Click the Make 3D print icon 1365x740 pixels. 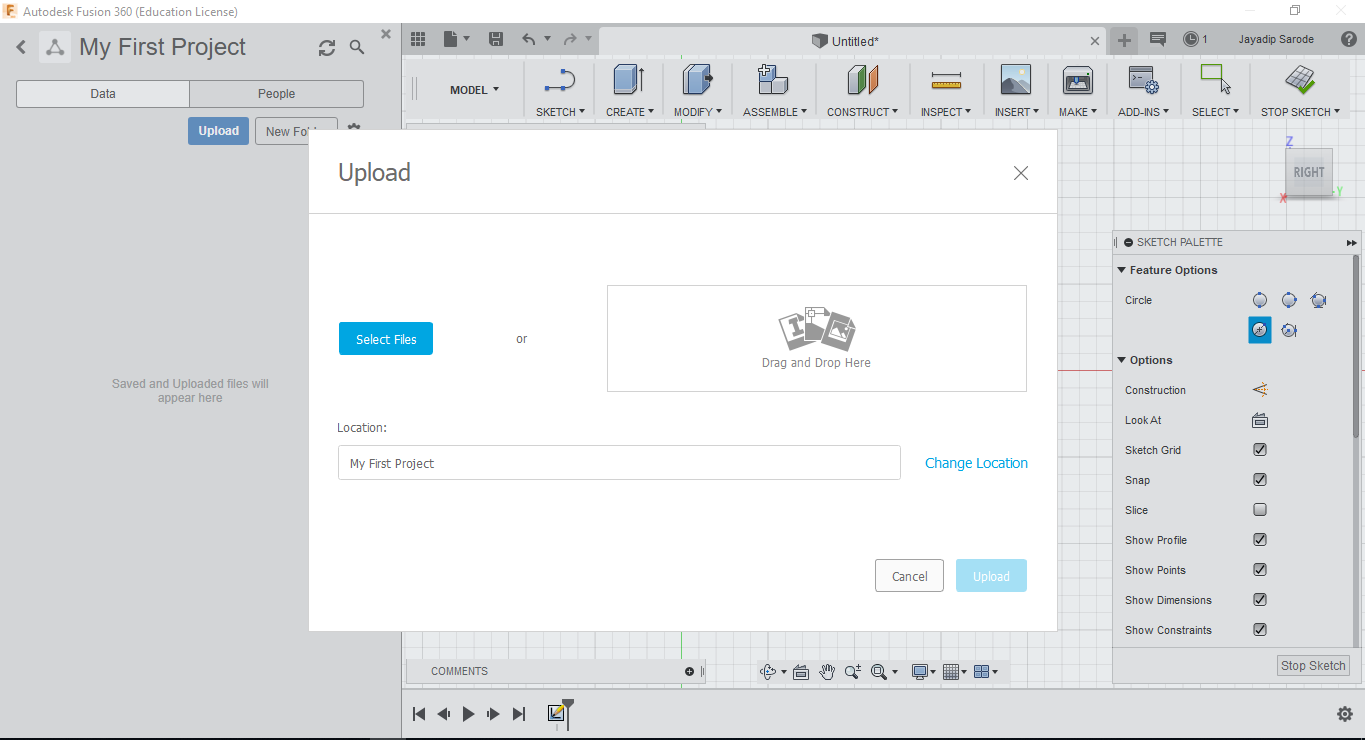click(x=1078, y=81)
